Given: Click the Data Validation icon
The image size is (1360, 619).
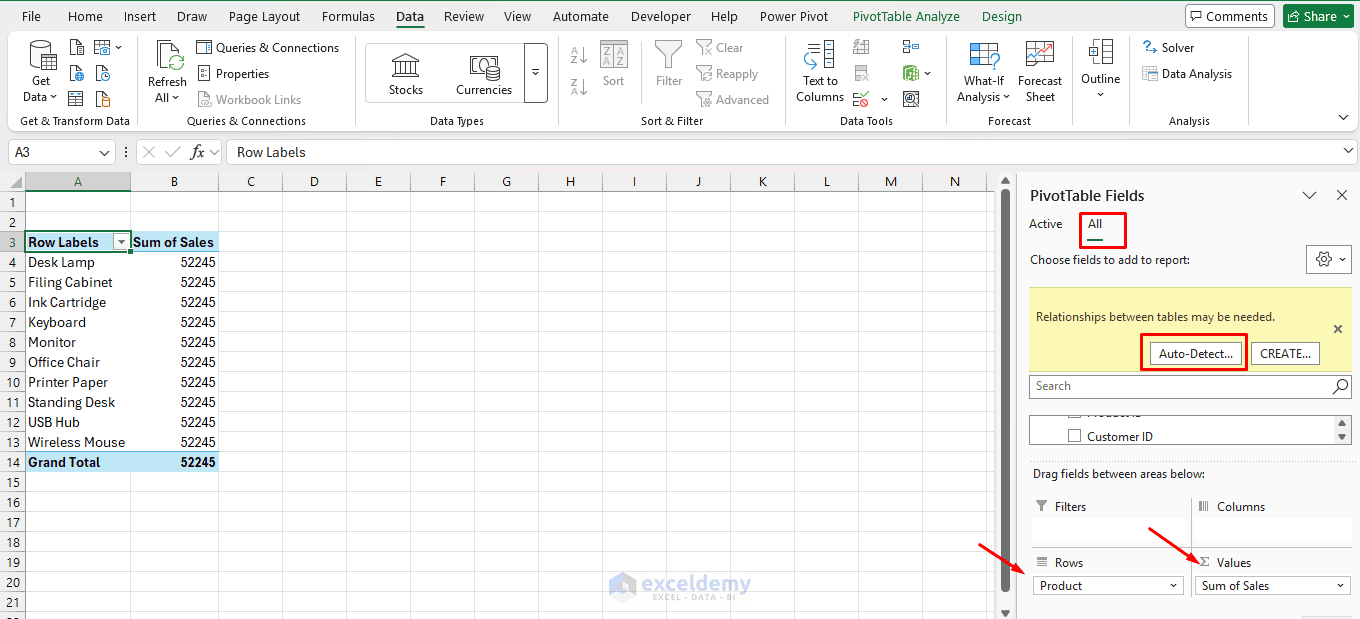Looking at the screenshot, I should pos(861,99).
